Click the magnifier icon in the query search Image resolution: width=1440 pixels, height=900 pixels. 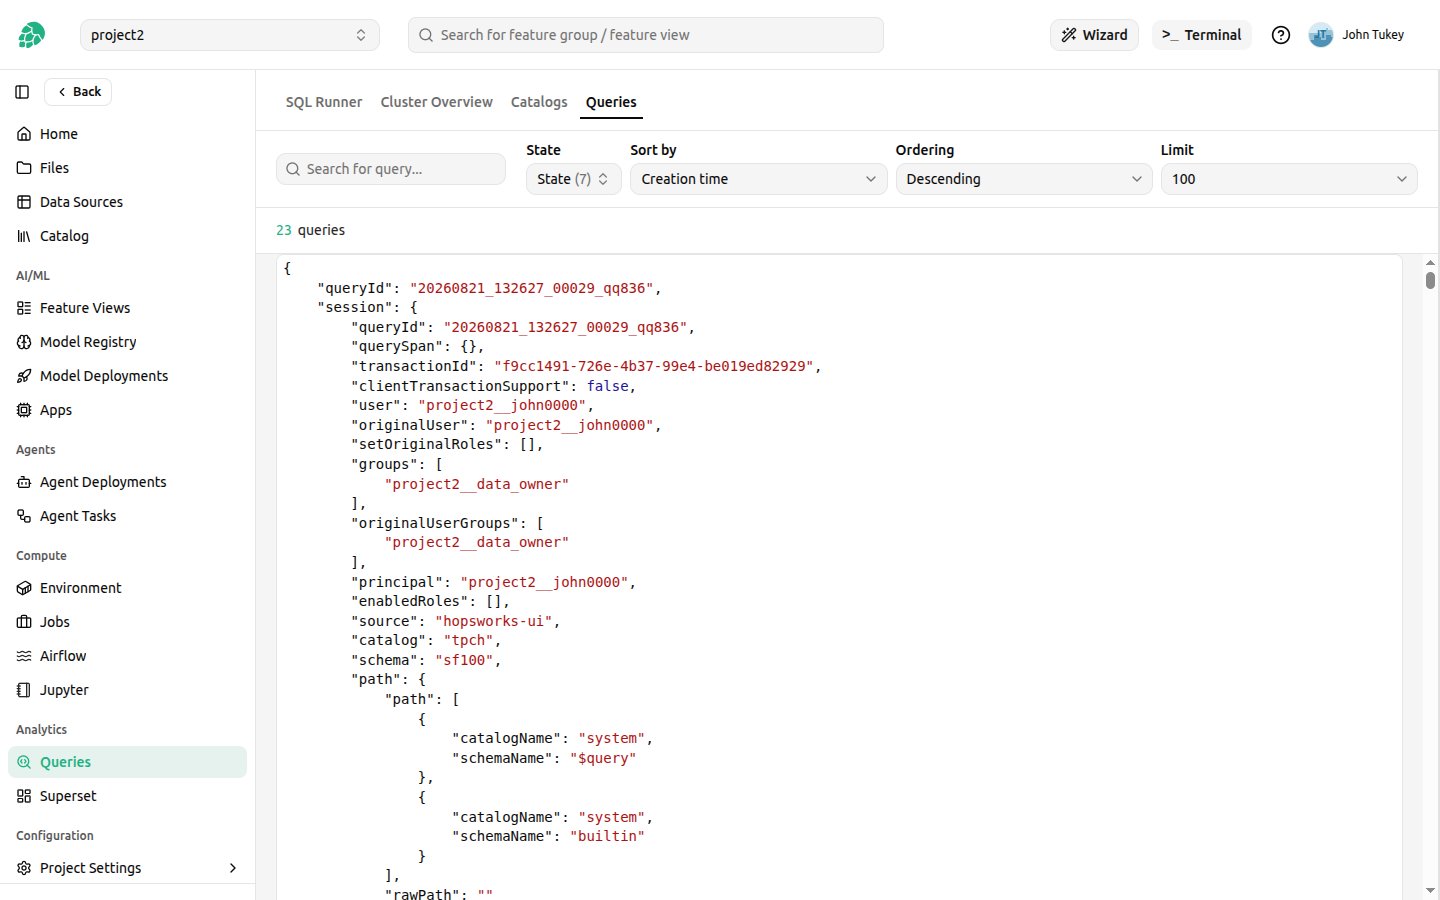tap(293, 169)
